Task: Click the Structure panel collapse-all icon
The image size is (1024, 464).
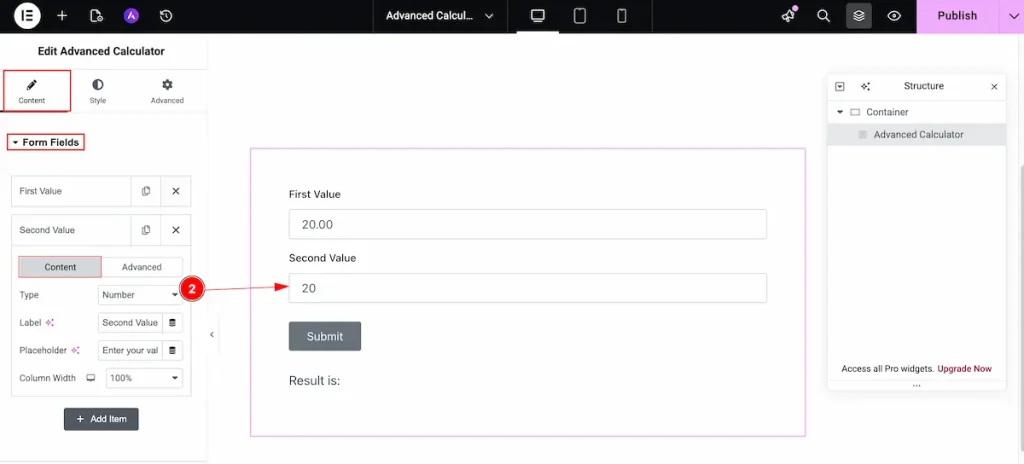Action: 840,86
